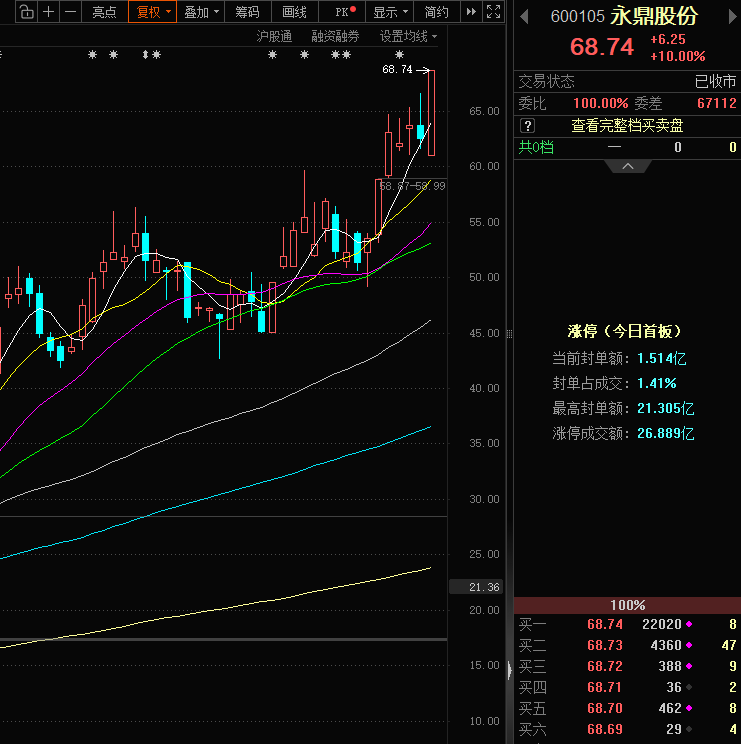Viewport: 741px width, 744px height.
Task: Select the 买三 68.72 order row
Action: pyautogui.click(x=627, y=666)
